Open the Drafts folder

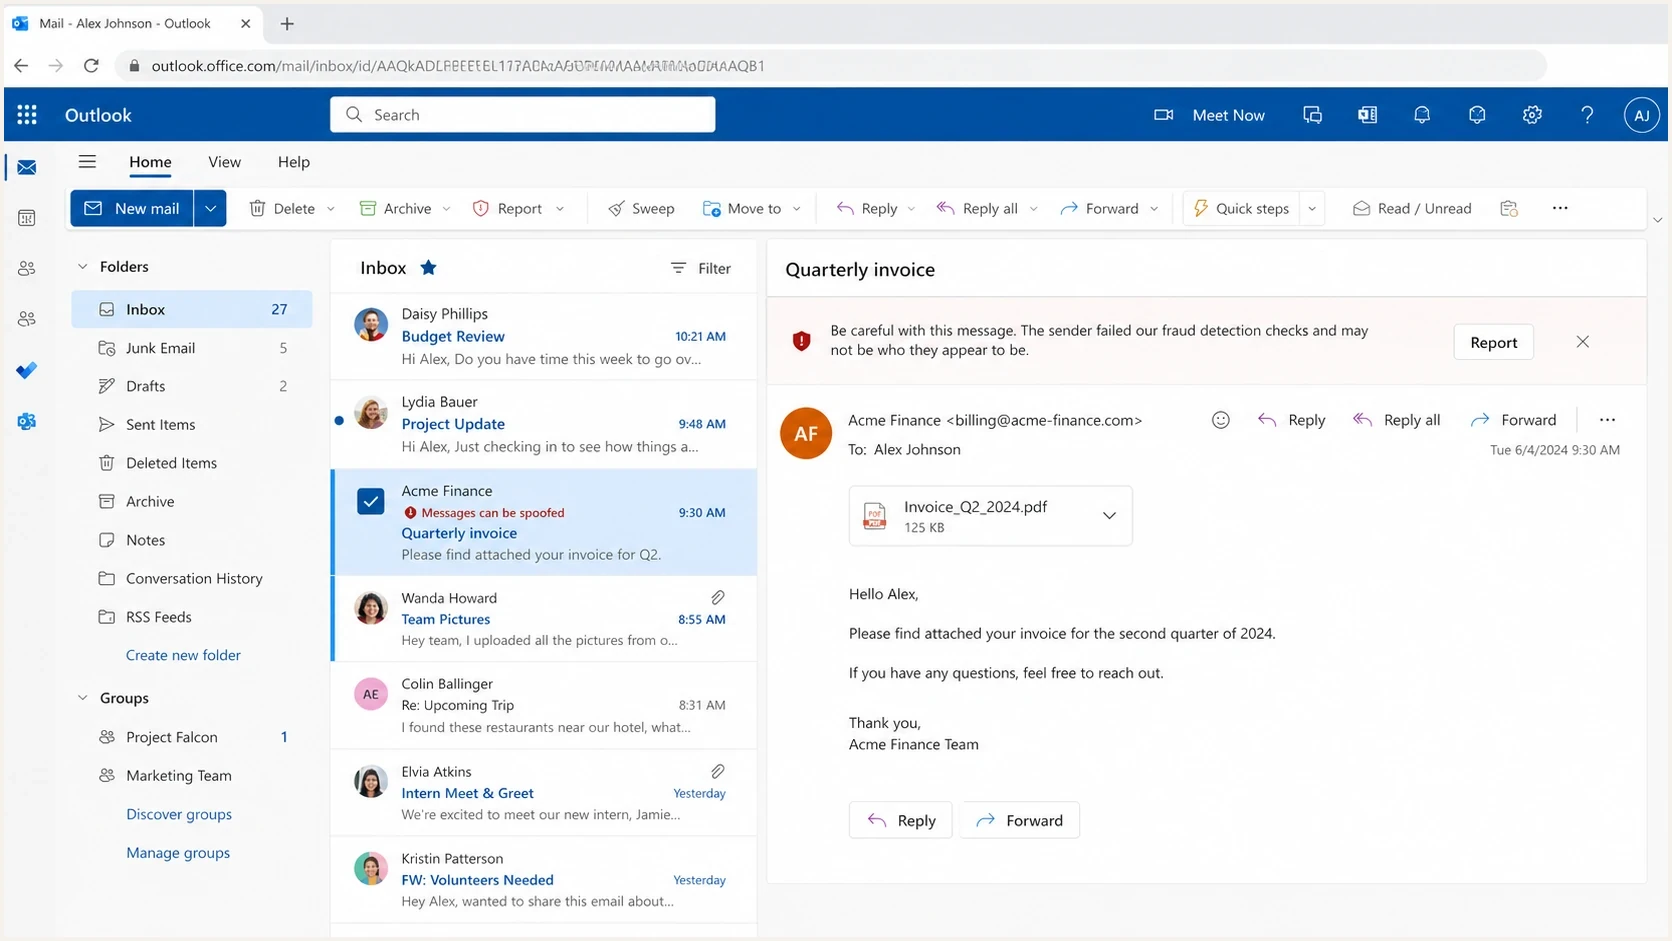[192, 386]
